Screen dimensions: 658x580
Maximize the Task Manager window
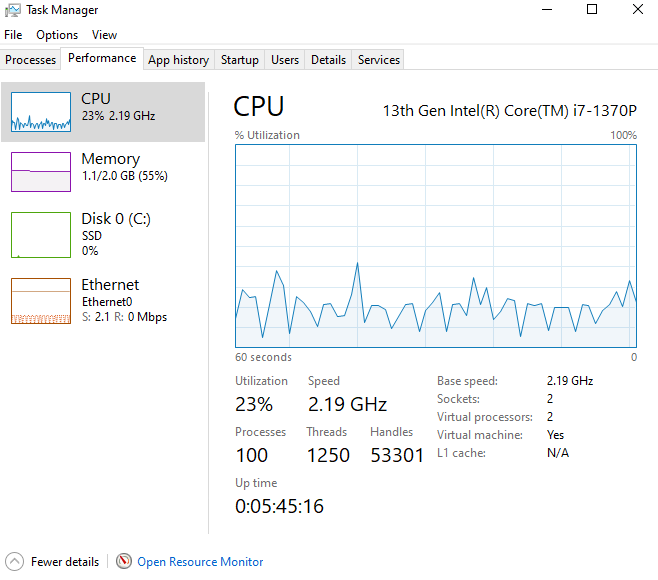[x=592, y=9]
